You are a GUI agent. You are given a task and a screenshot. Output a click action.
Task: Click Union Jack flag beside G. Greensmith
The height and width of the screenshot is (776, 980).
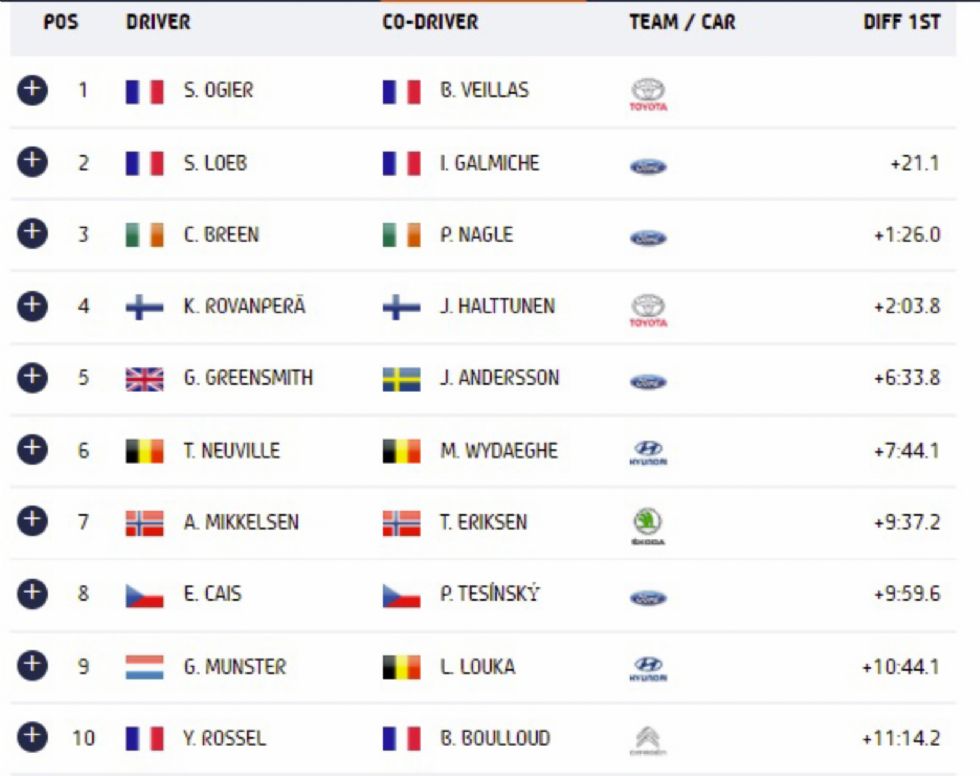point(144,379)
